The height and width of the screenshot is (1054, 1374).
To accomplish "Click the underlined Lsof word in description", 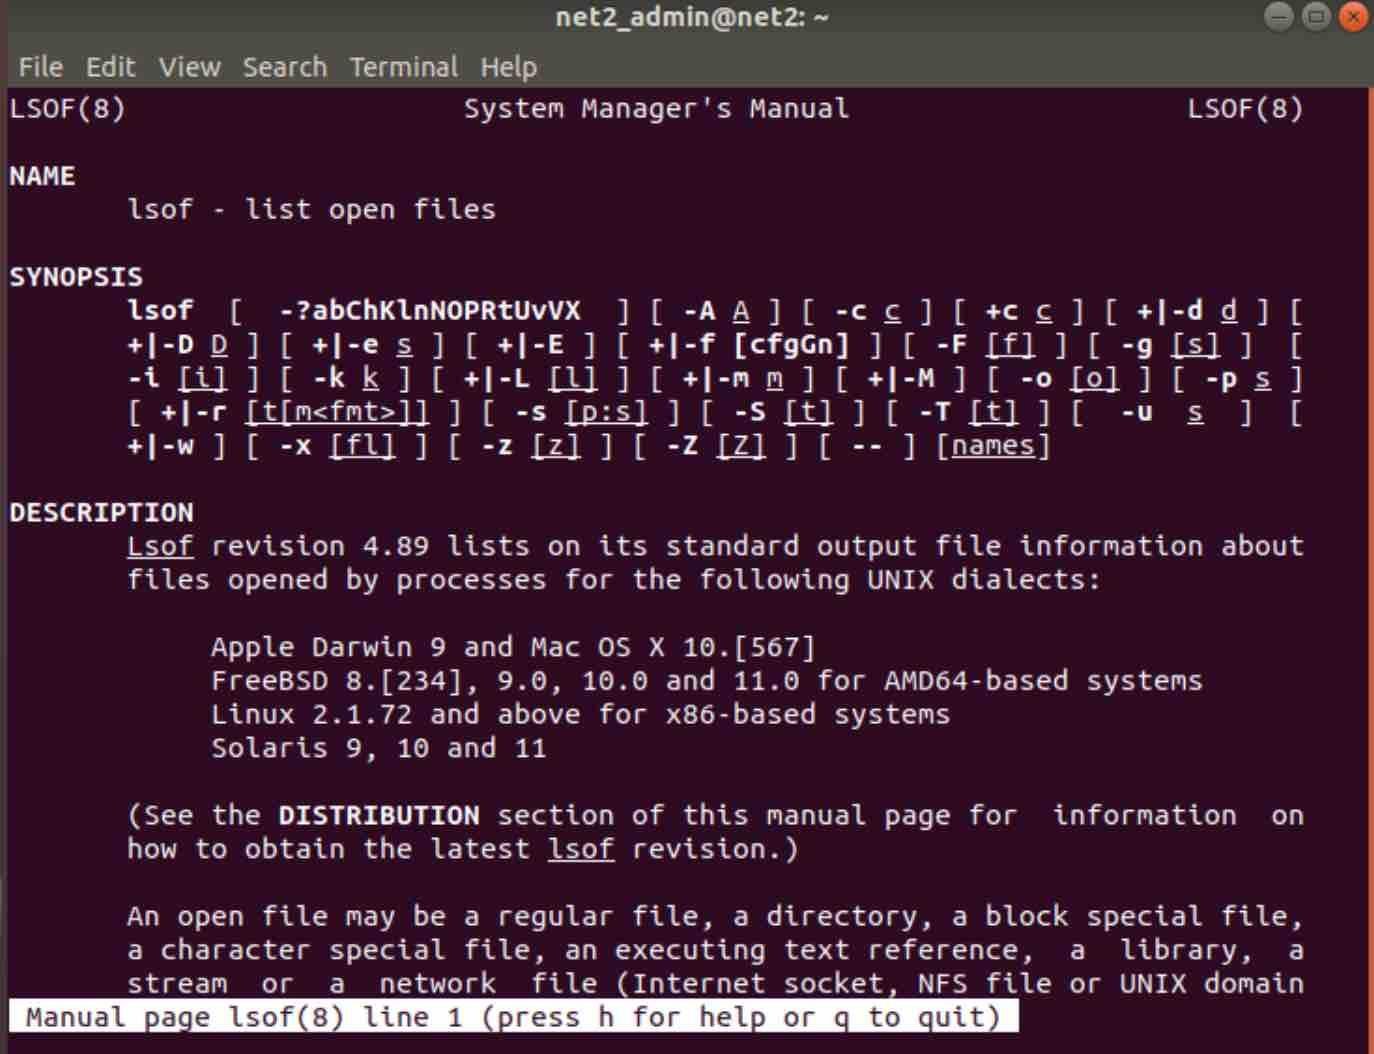I will (x=160, y=547).
